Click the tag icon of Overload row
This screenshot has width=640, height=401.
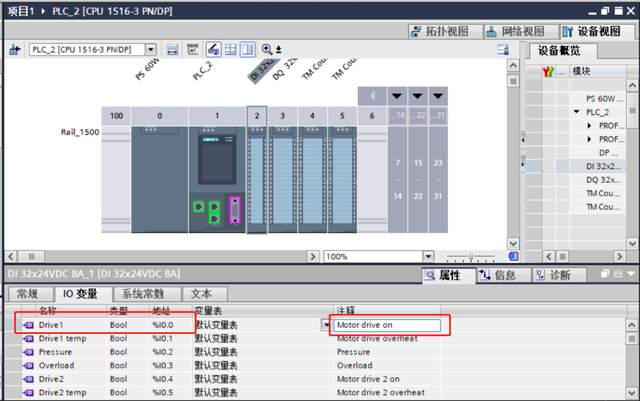pos(28,365)
